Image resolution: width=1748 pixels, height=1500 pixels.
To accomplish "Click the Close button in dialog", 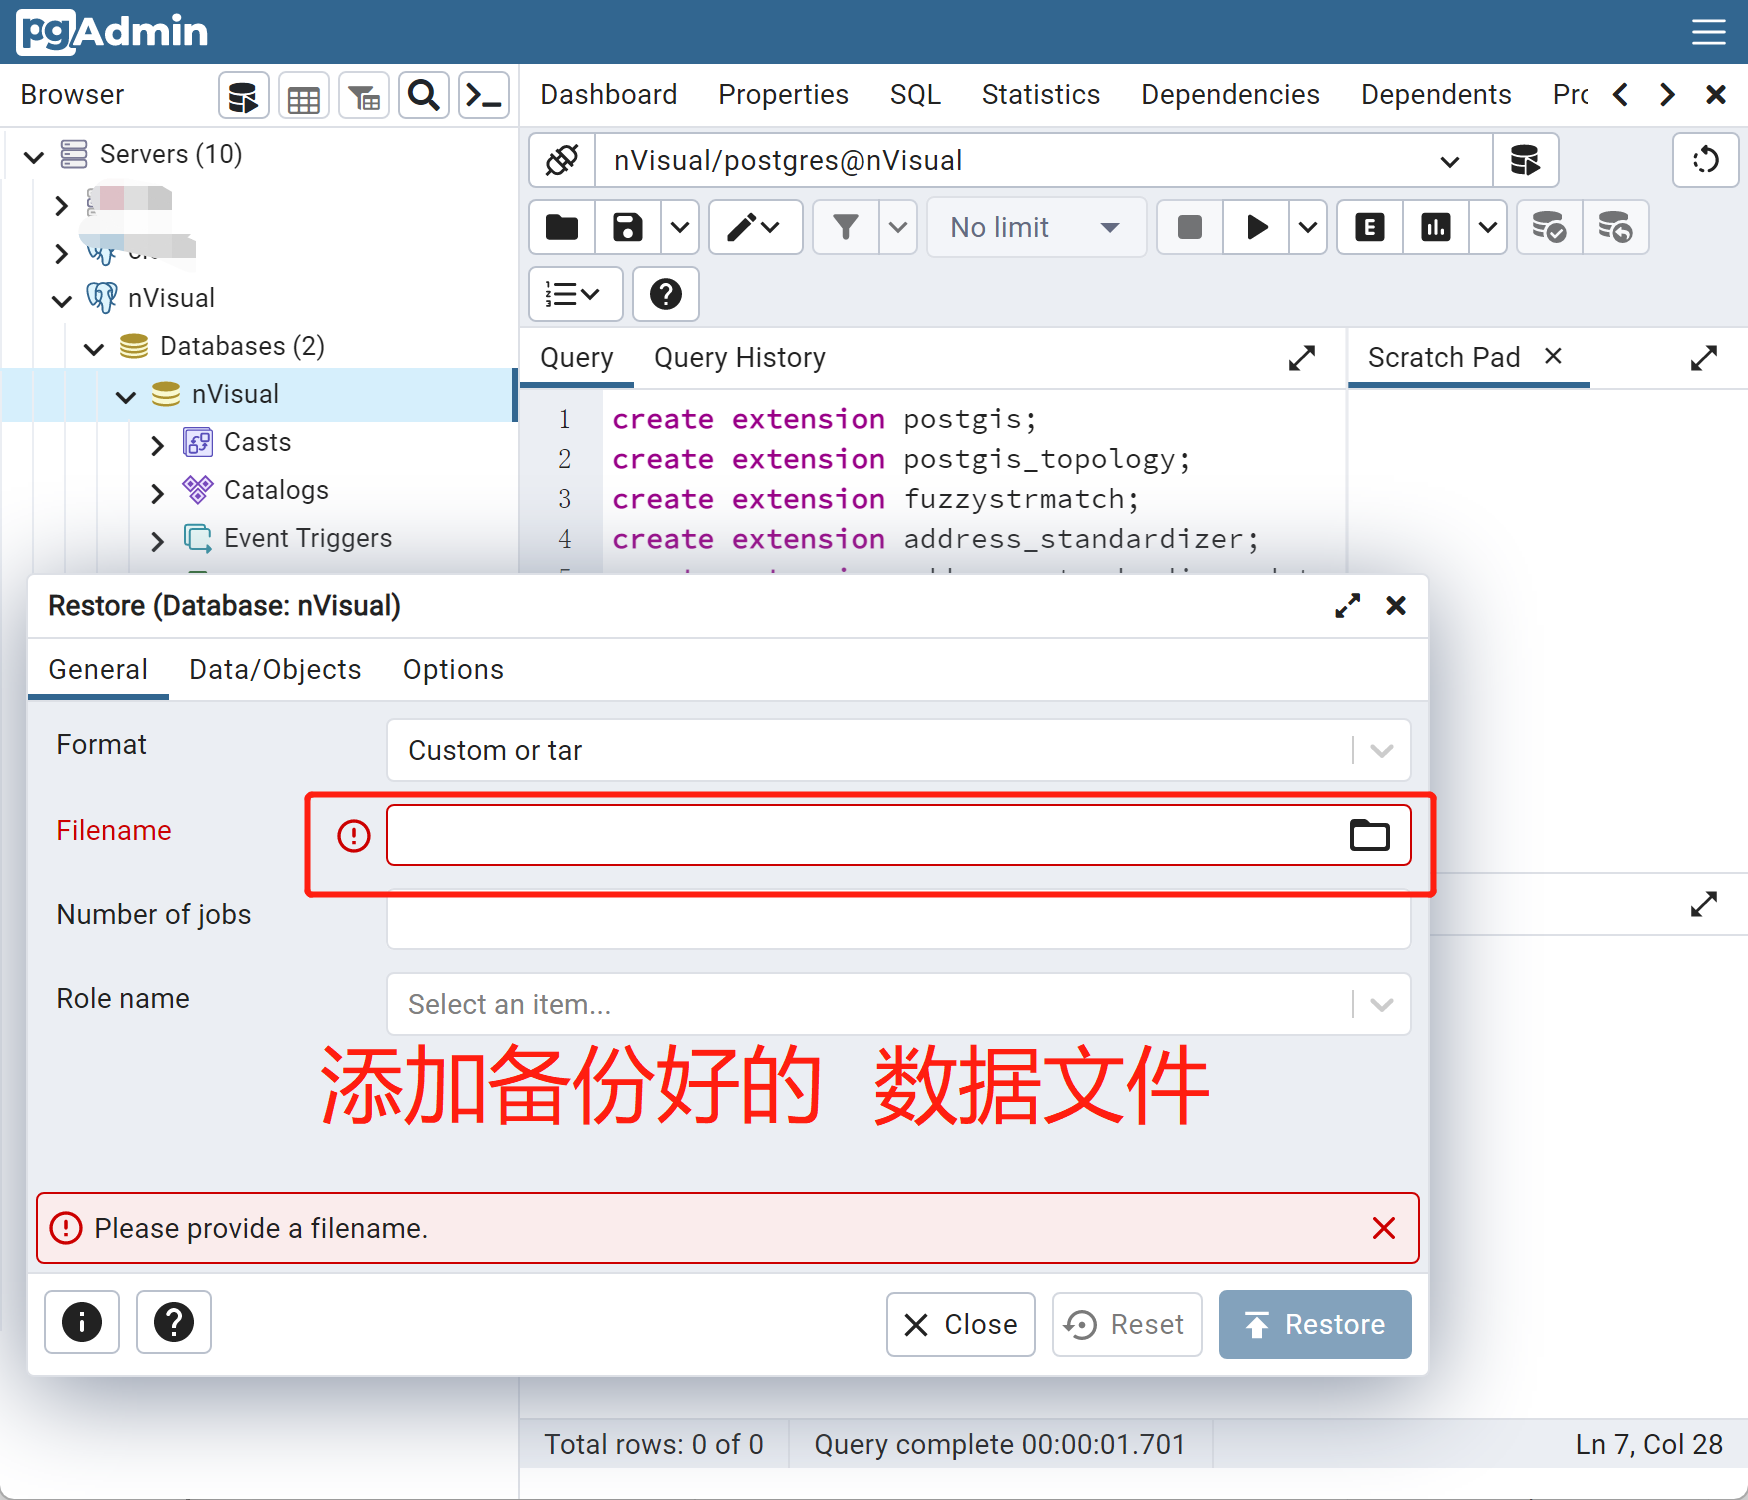I will click(x=960, y=1324).
